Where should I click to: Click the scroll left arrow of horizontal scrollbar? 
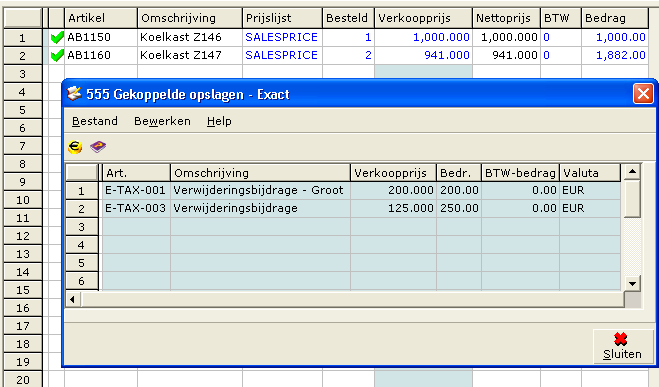pos(73,300)
